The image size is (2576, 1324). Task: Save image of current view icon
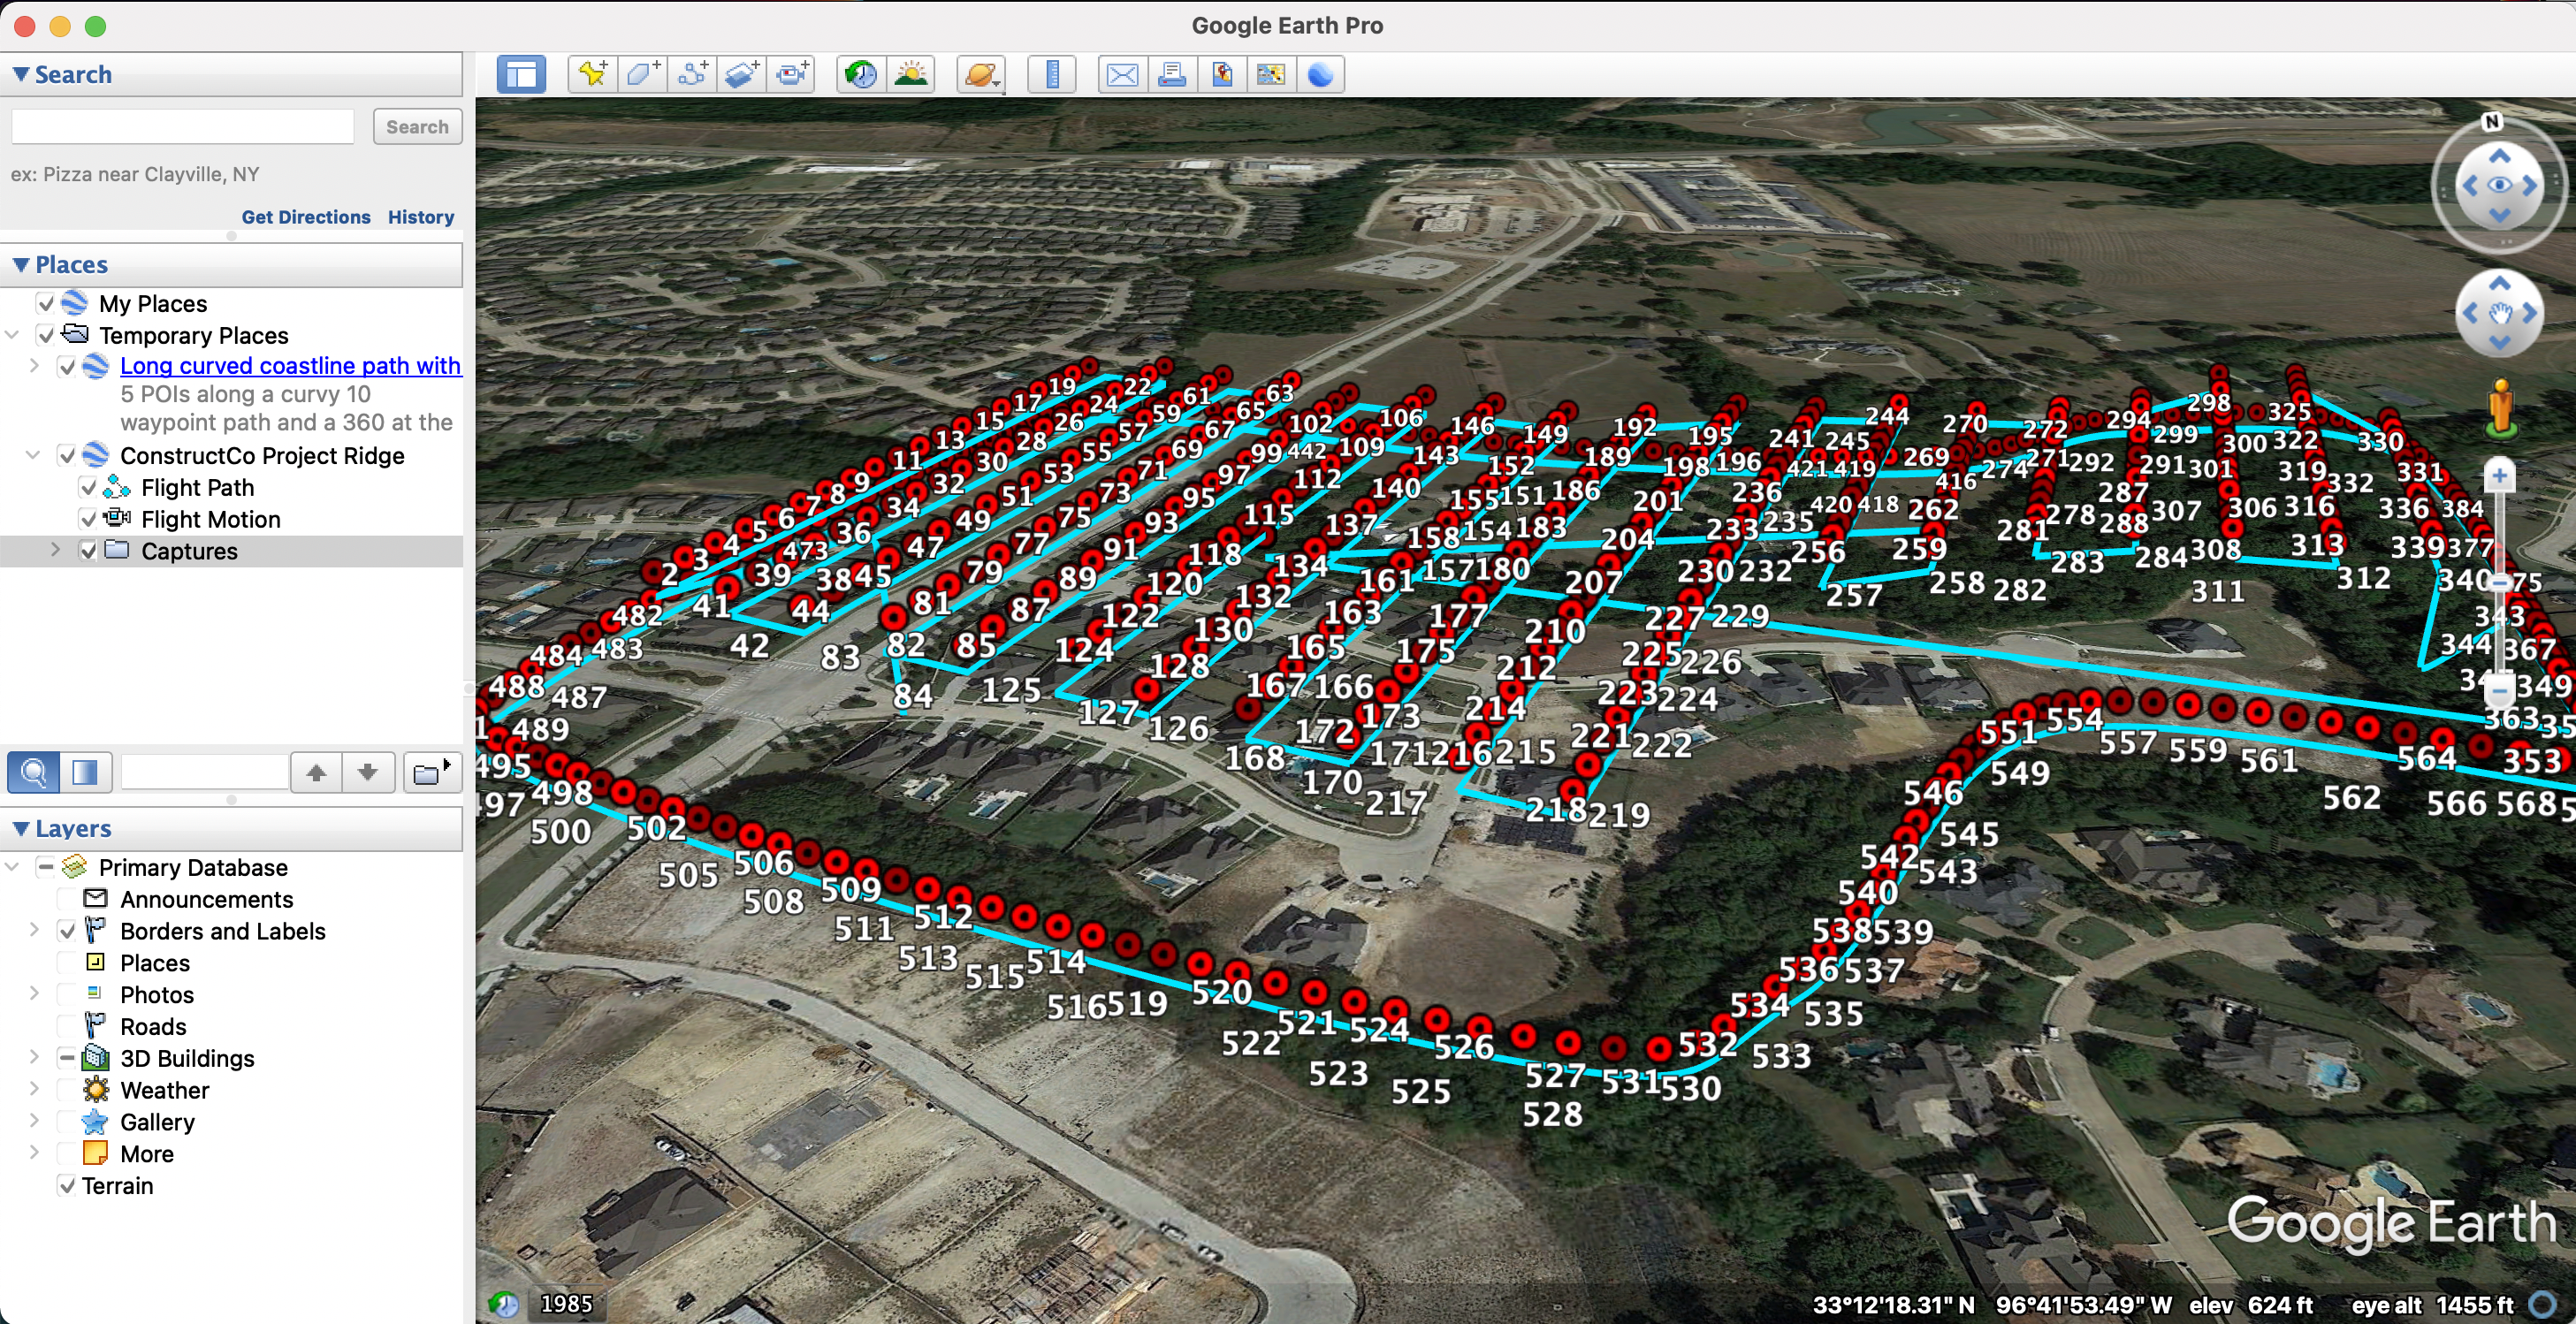coord(1222,75)
